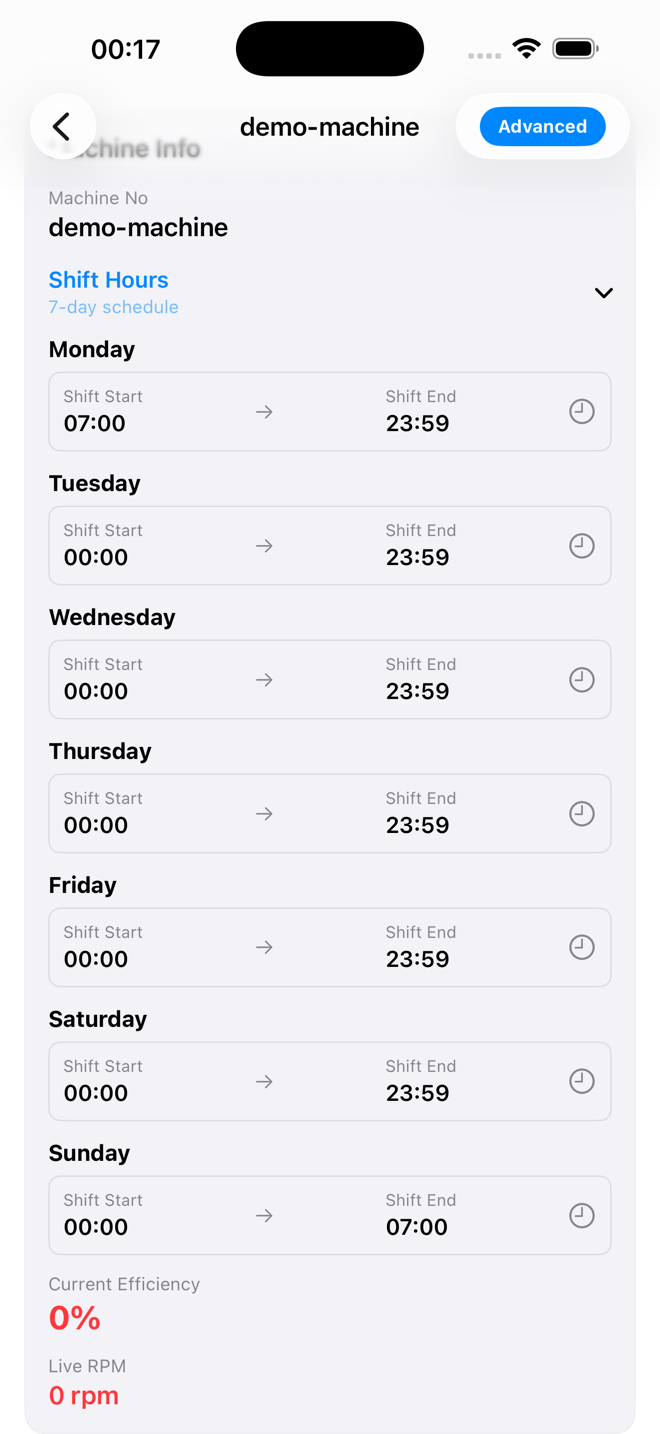Click the Shift Hours heading
Image resolution: width=660 pixels, height=1434 pixels.
click(x=108, y=280)
